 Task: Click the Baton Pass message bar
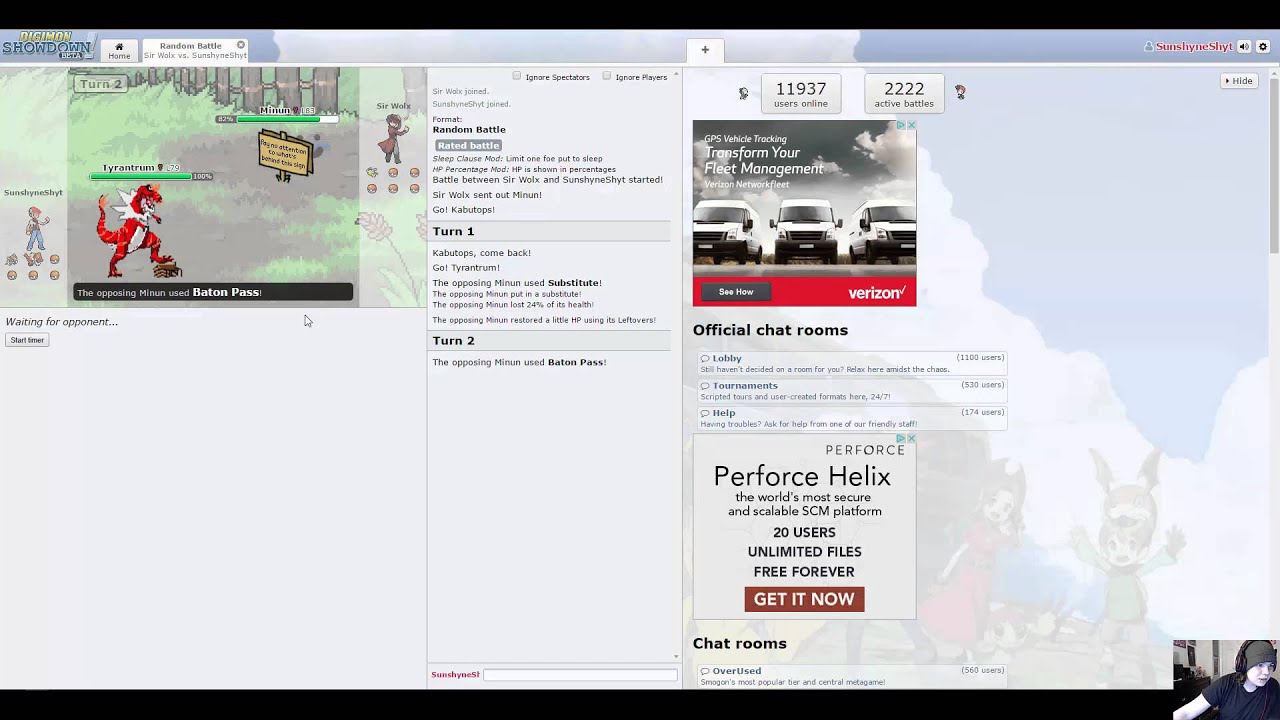coord(212,292)
